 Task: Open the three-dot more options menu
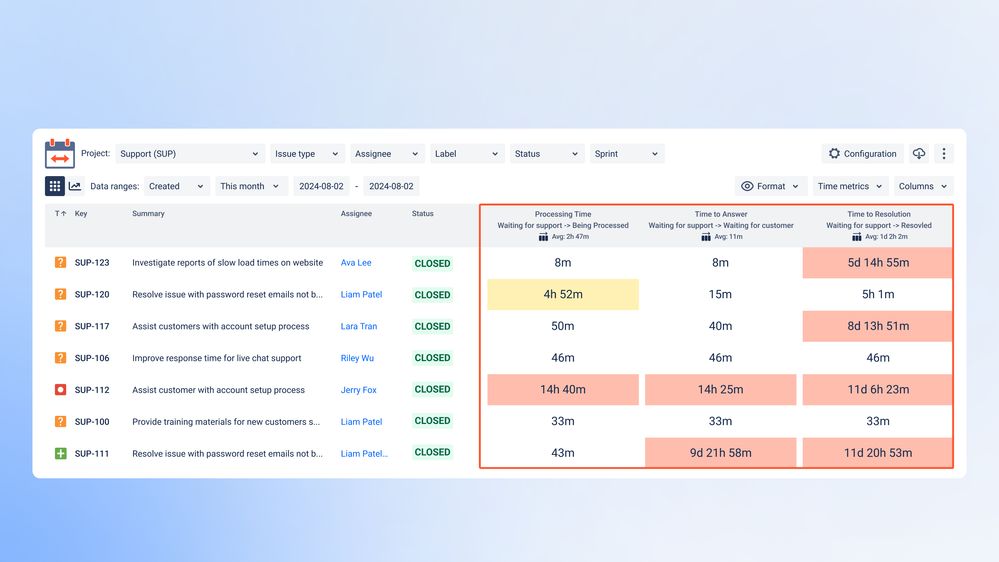(x=944, y=154)
